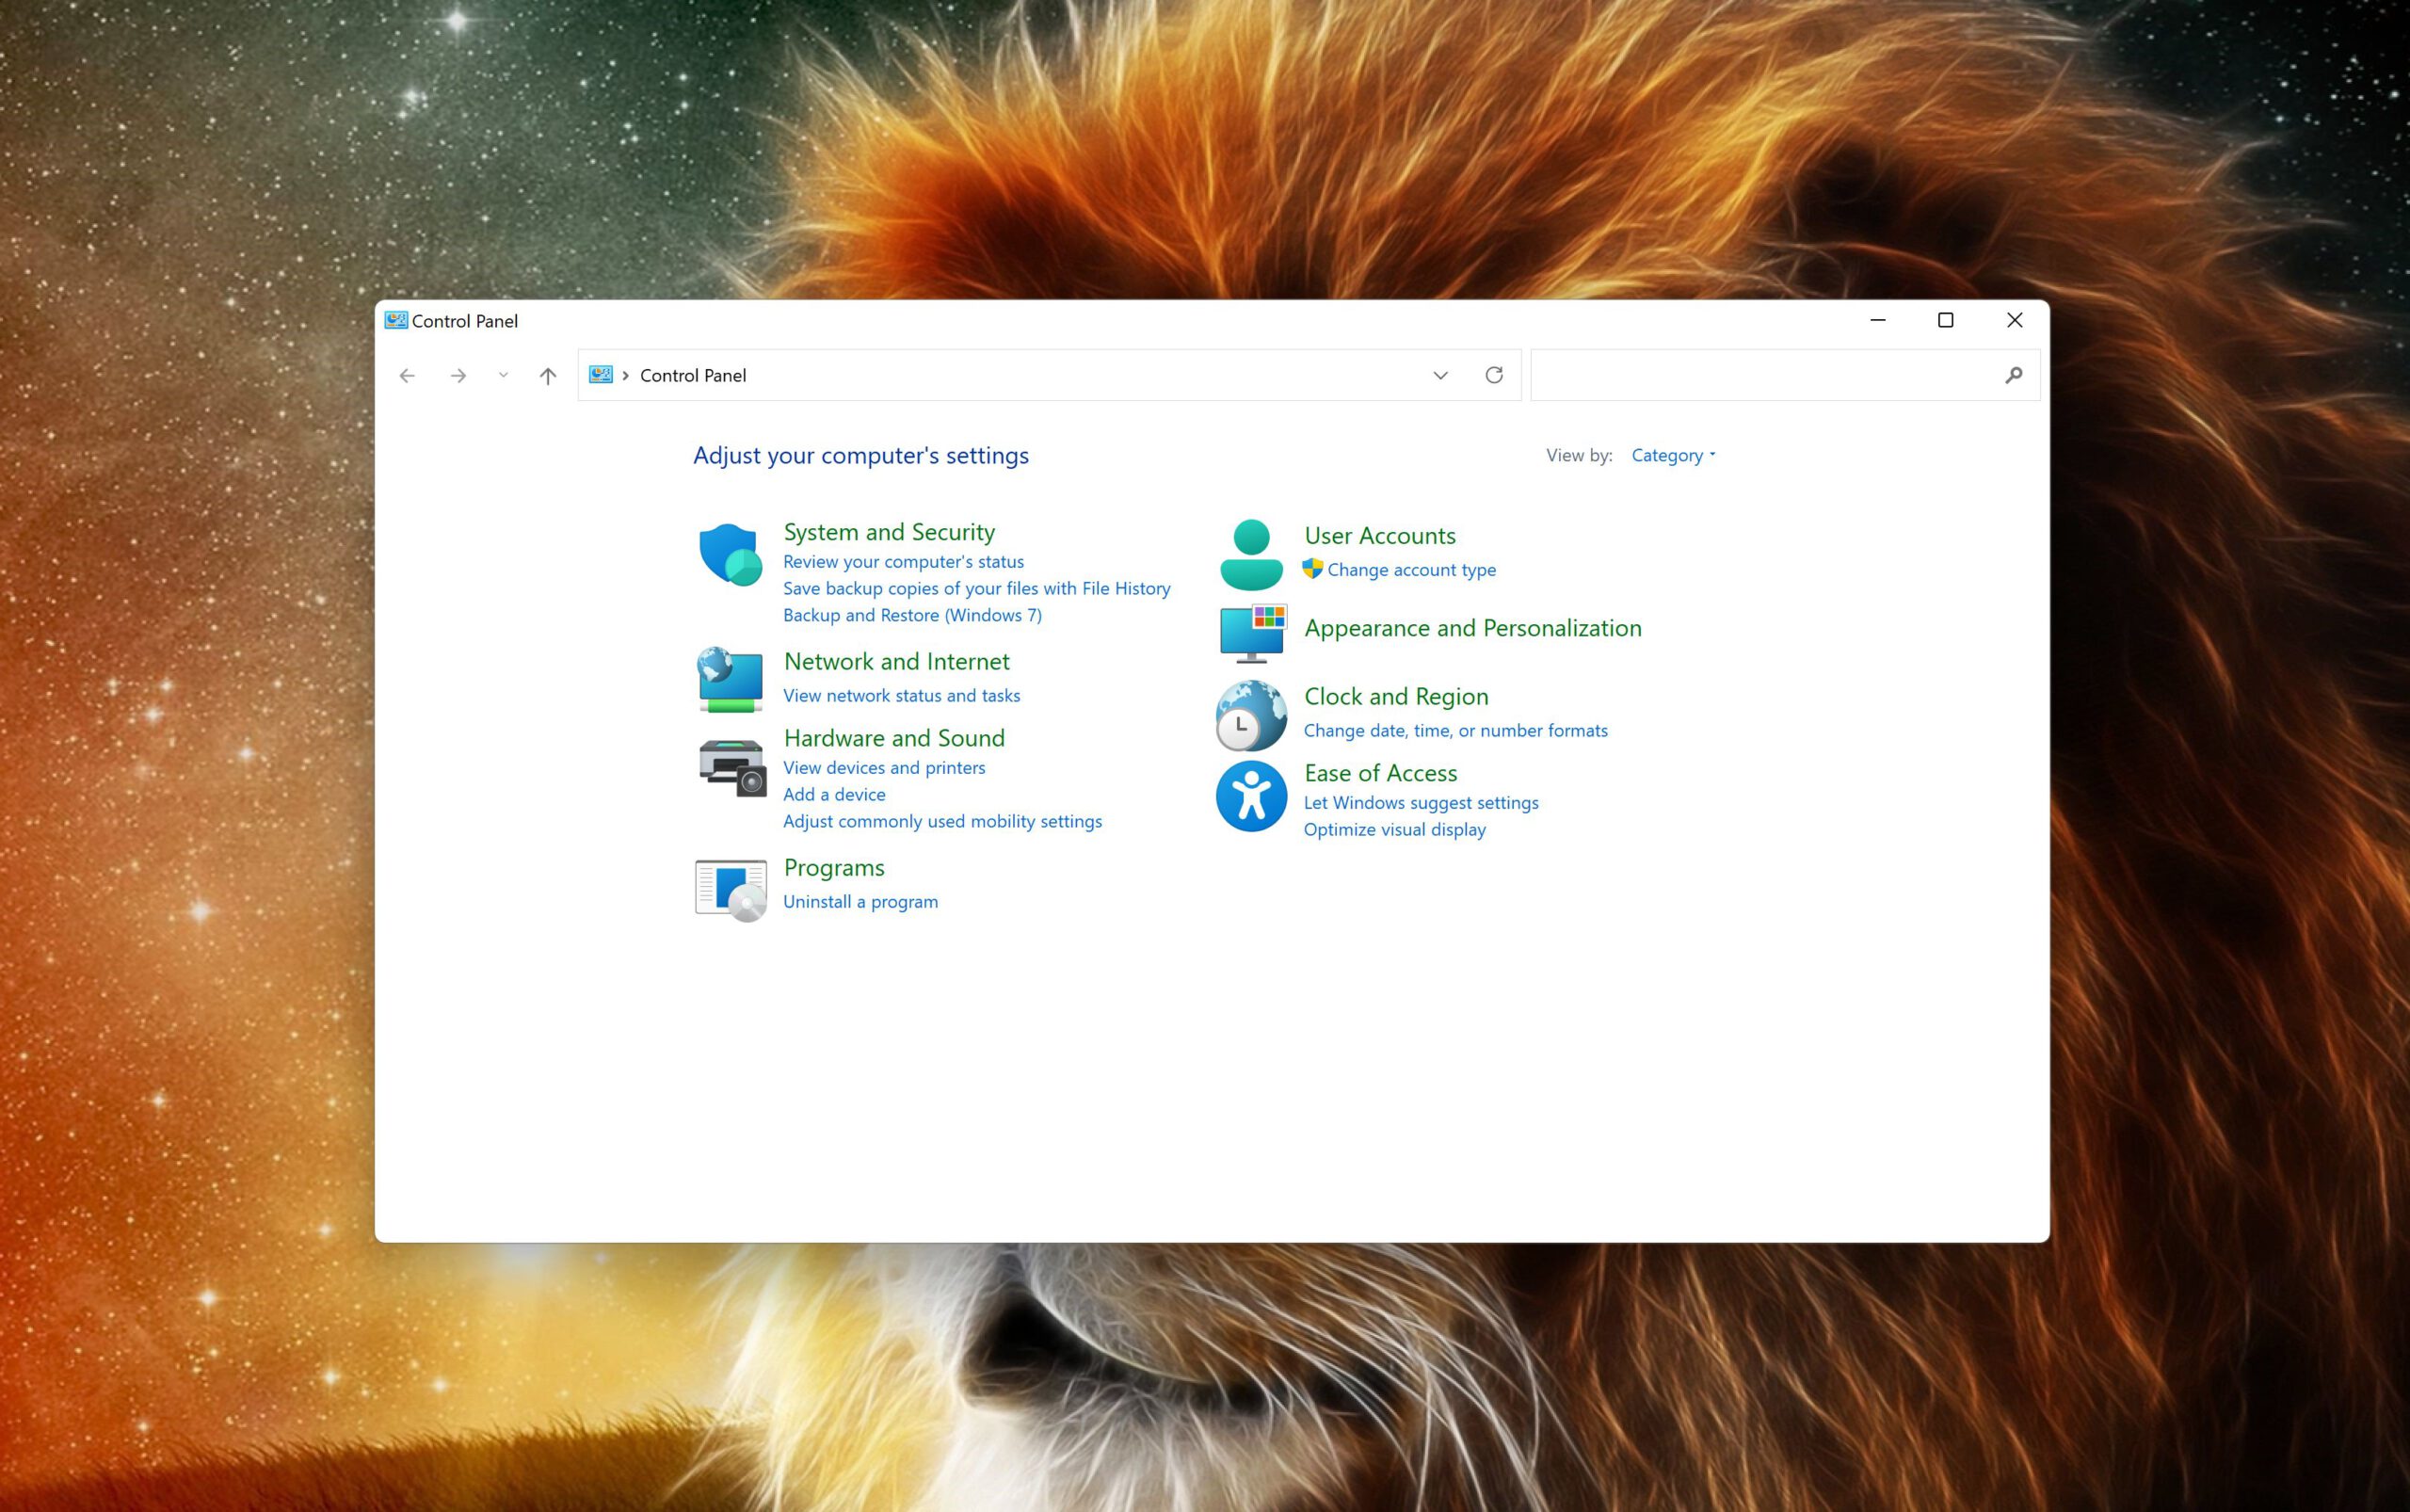Go up one level with Up arrow
The image size is (2410, 1512).
tap(548, 376)
